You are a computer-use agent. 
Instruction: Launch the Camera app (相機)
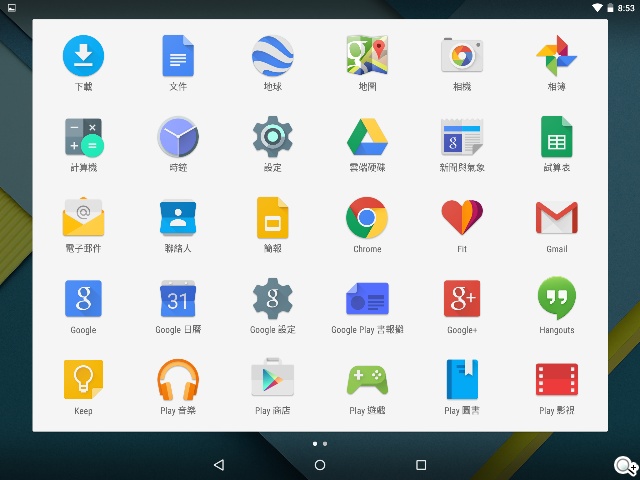(462, 56)
